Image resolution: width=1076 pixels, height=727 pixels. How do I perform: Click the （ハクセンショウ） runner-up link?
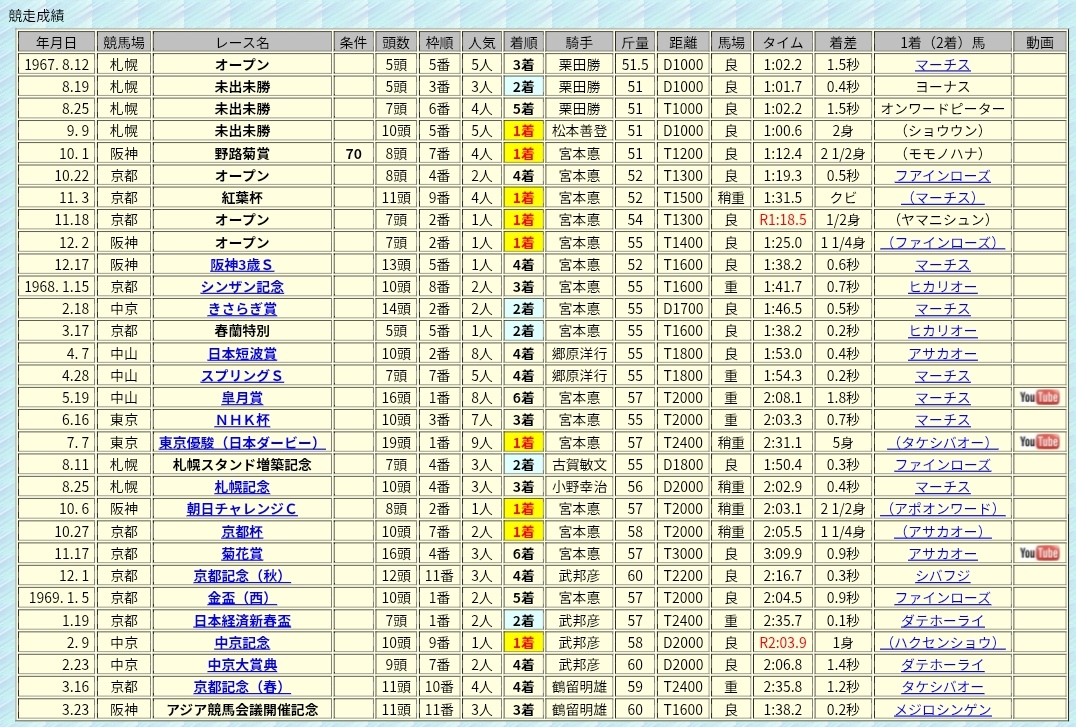pos(942,642)
